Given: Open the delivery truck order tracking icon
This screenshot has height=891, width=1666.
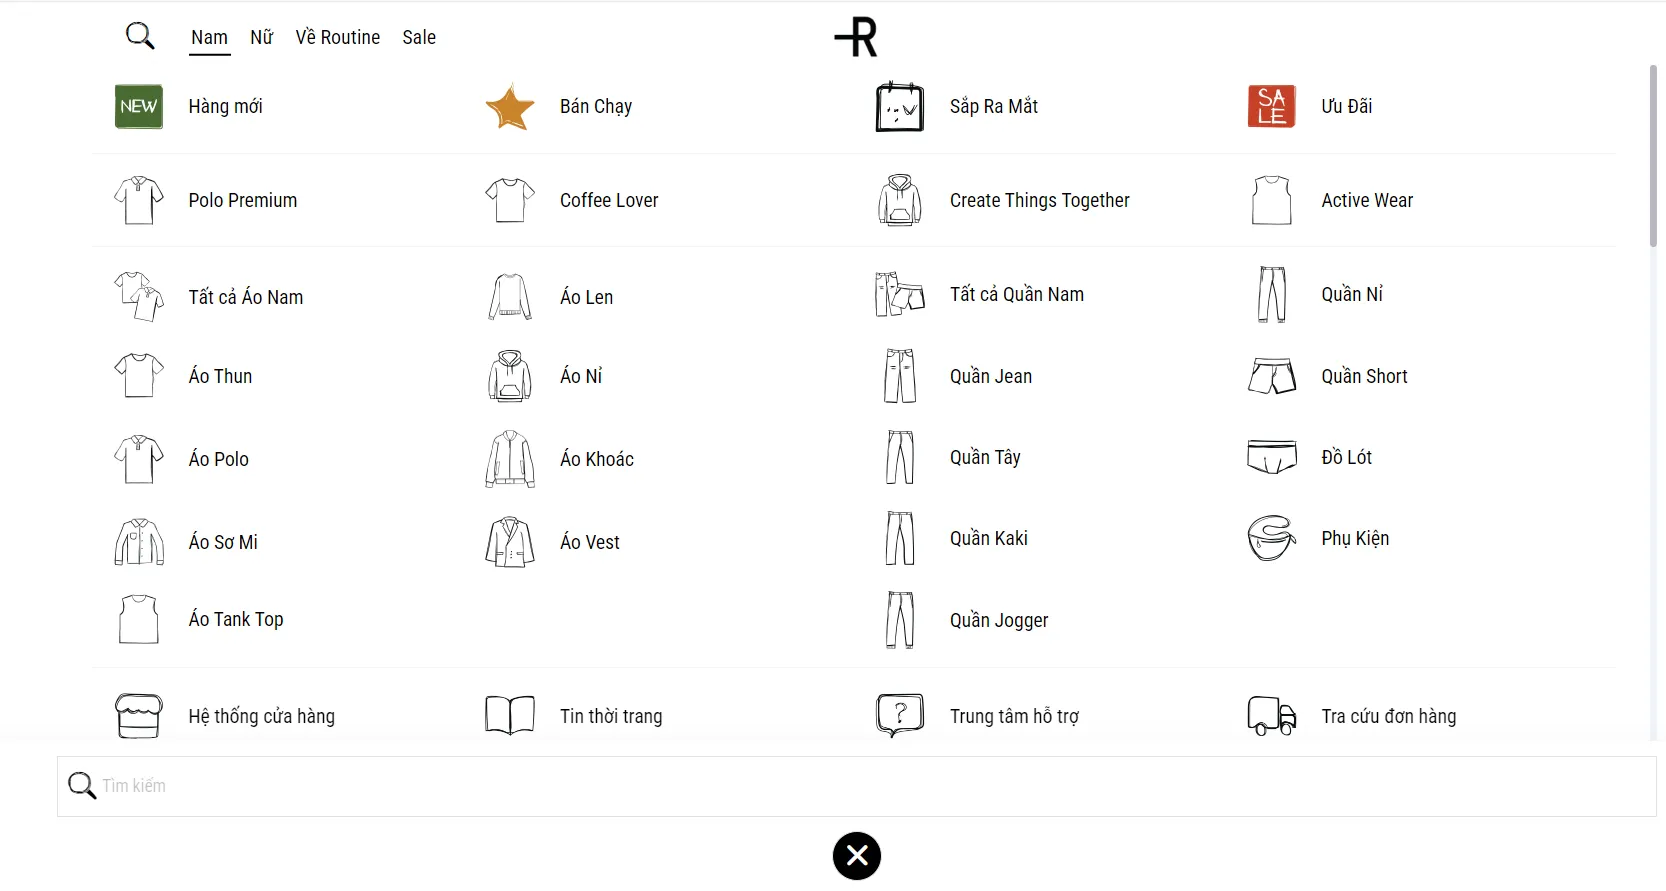Looking at the screenshot, I should pos(1271,716).
